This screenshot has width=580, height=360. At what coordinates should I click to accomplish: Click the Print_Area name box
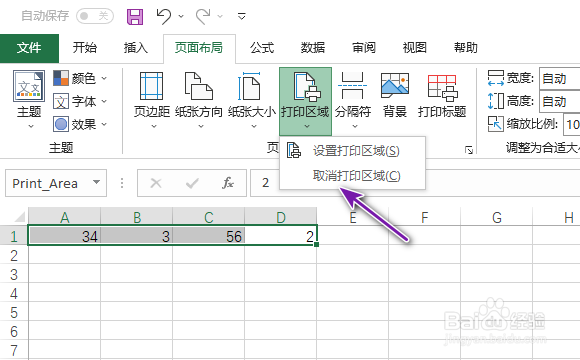[56, 183]
